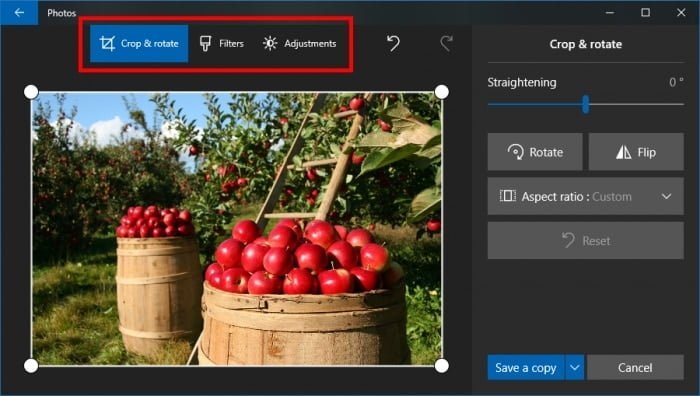
Task: Redo the last undone edit
Action: pyautogui.click(x=446, y=43)
